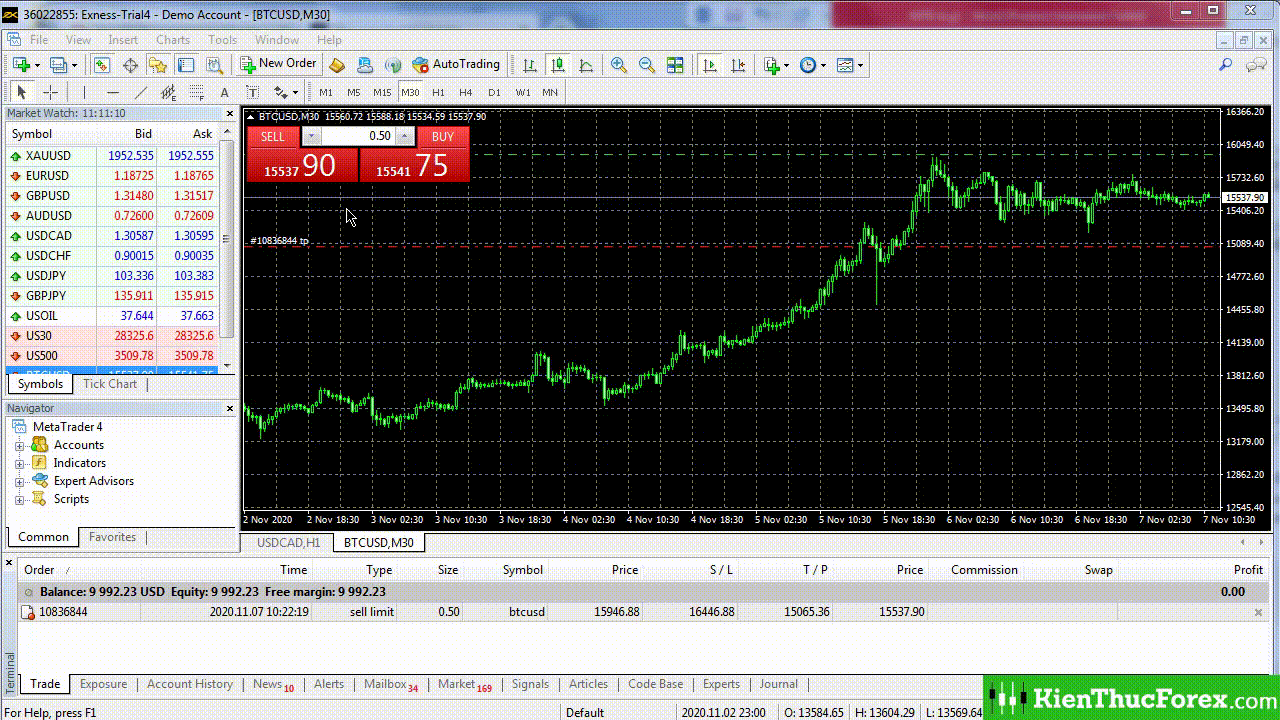Decrease the one-click lot volume arrow
The height and width of the screenshot is (720, 1280).
pyautogui.click(x=312, y=136)
